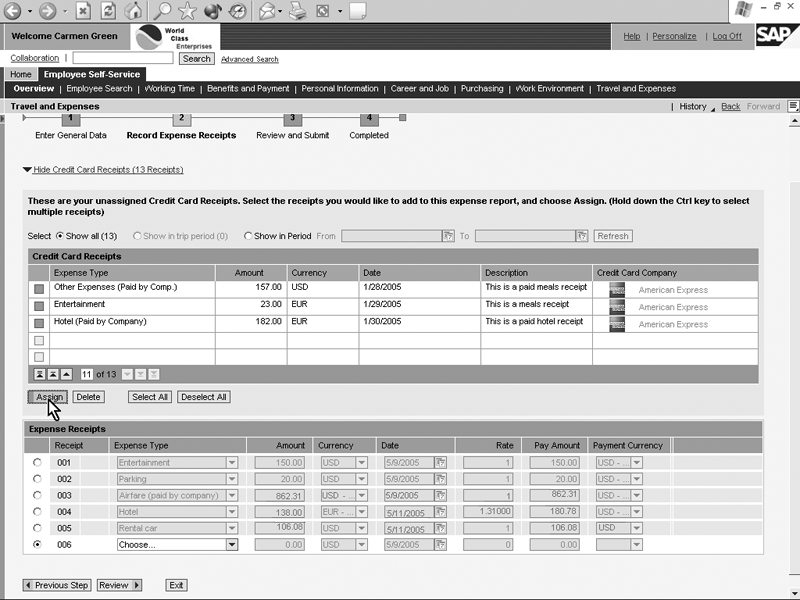The image size is (800, 600).
Task: Open Expense Type dropdown for receipt 001 Entertainment
Action: point(232,463)
